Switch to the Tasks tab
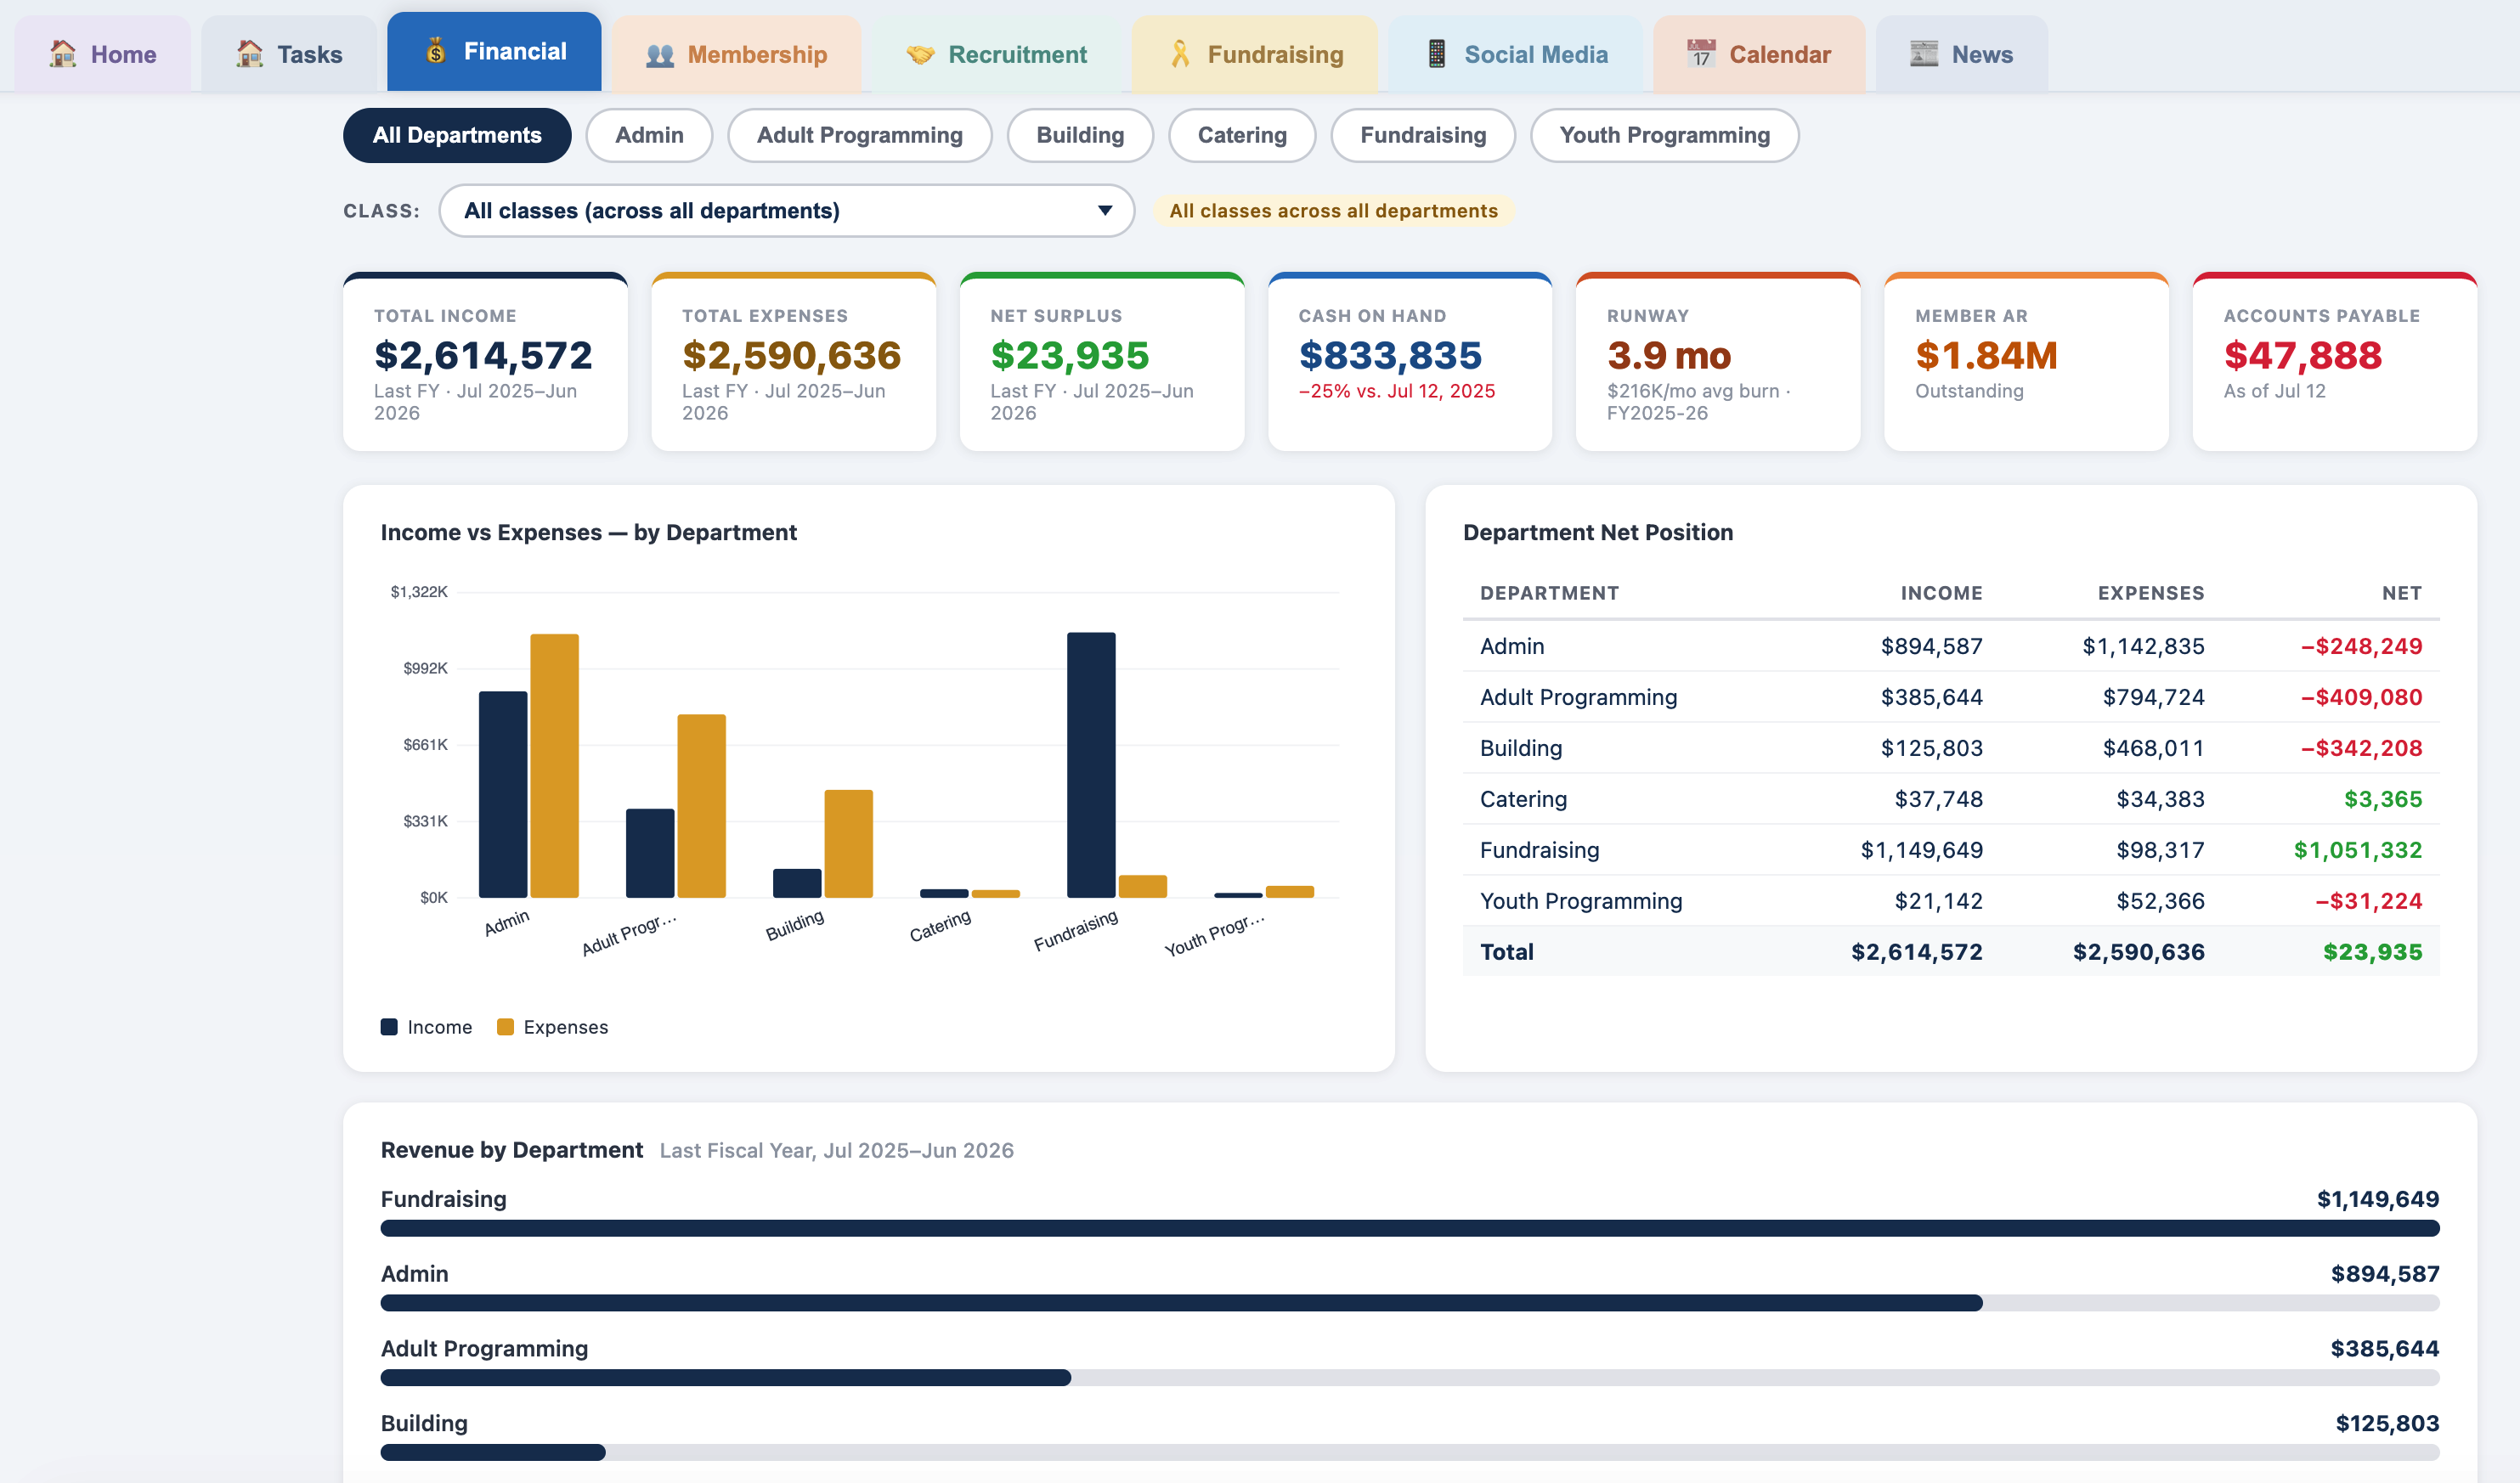2520x1483 pixels. pos(289,54)
